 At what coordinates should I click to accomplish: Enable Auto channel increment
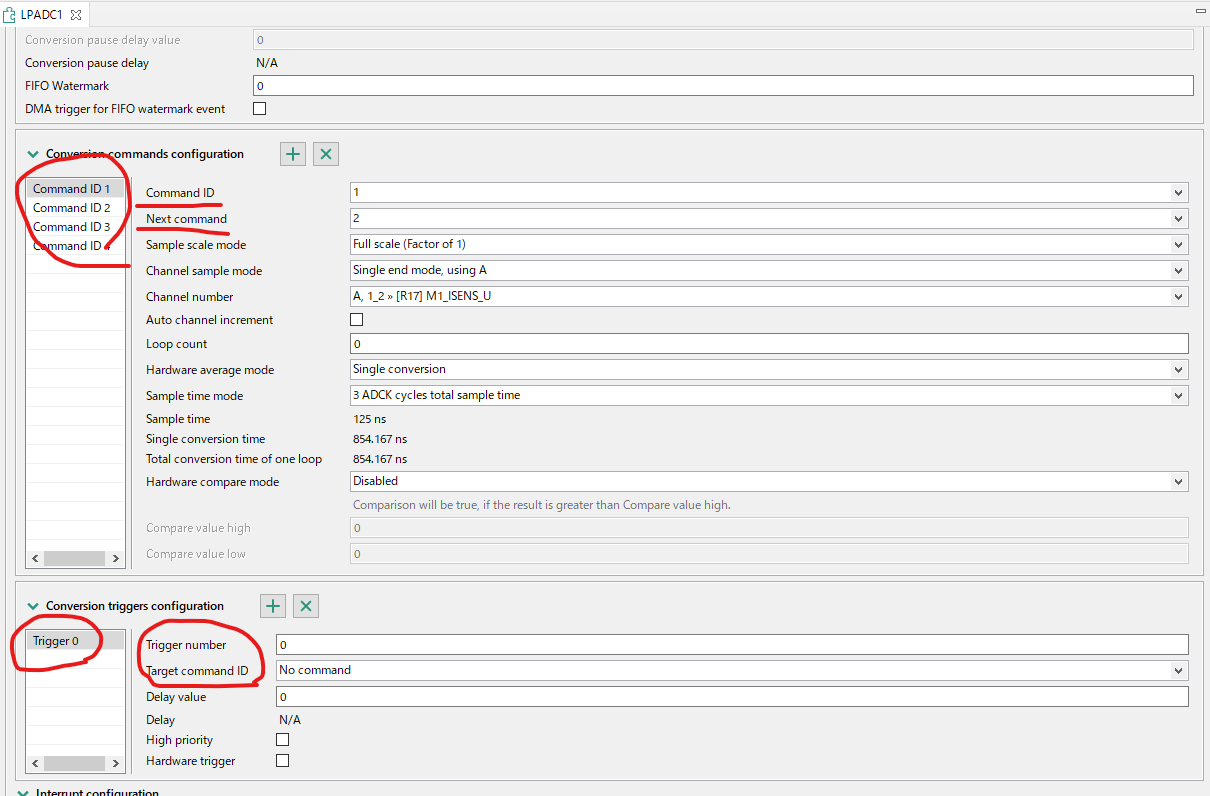356,319
